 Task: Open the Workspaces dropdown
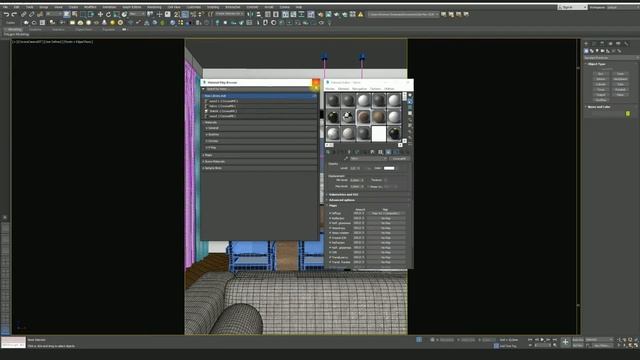tap(623, 7)
